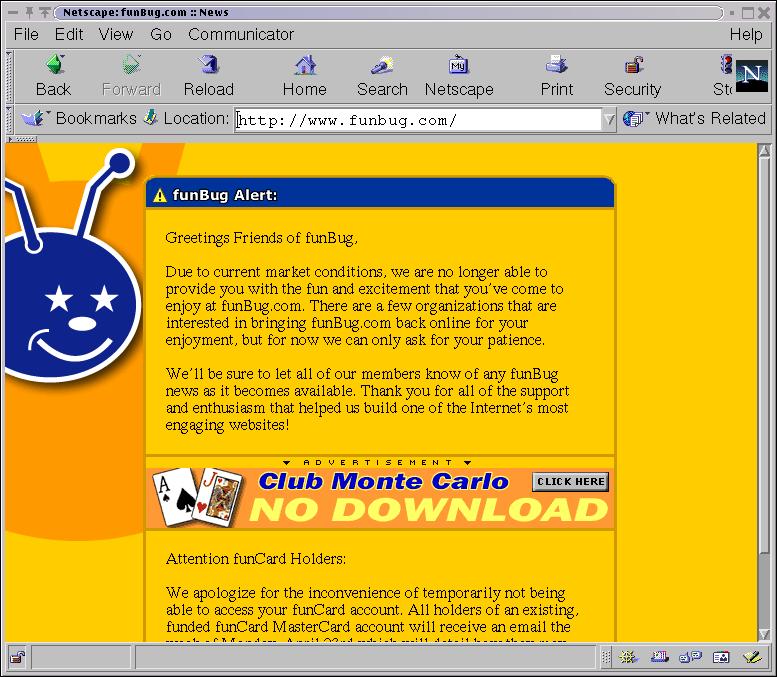Click the padlock security status icon
The image size is (777, 677).
(18, 657)
